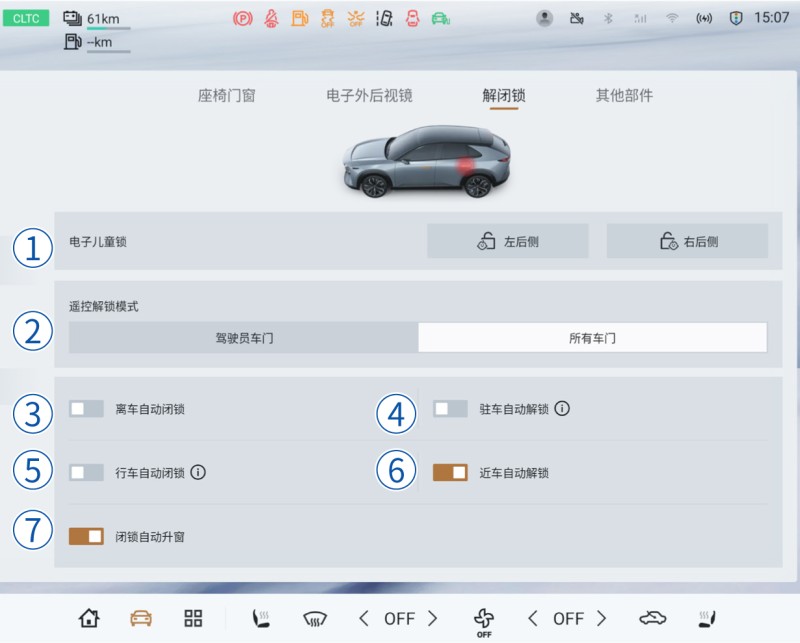
Task: Tap the security shield icon
Action: (x=736, y=19)
